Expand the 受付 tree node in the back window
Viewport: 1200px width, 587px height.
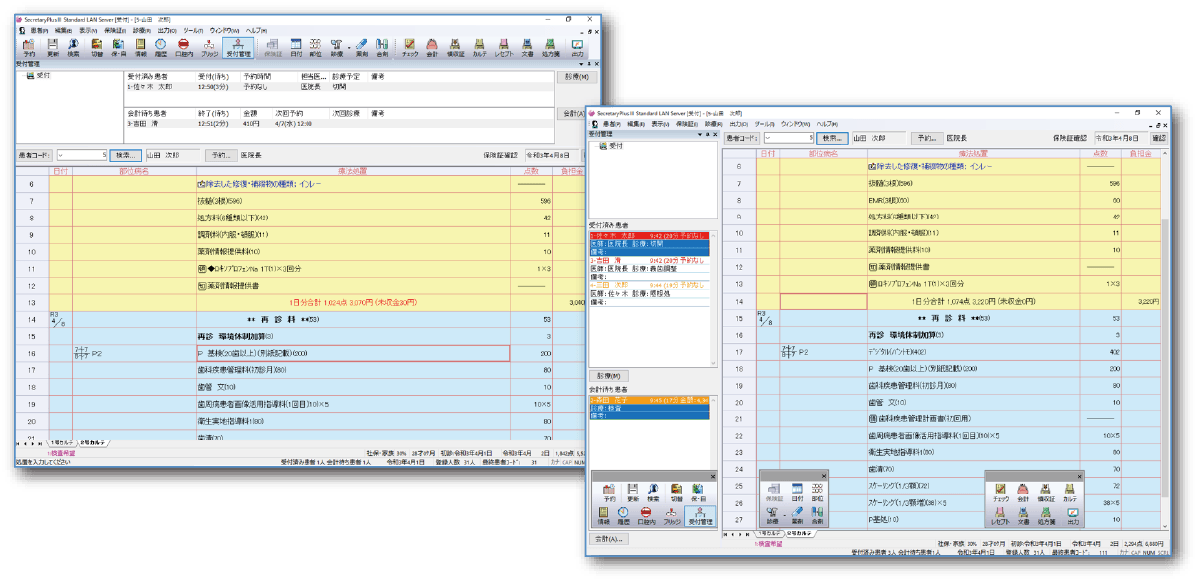click(x=38, y=76)
